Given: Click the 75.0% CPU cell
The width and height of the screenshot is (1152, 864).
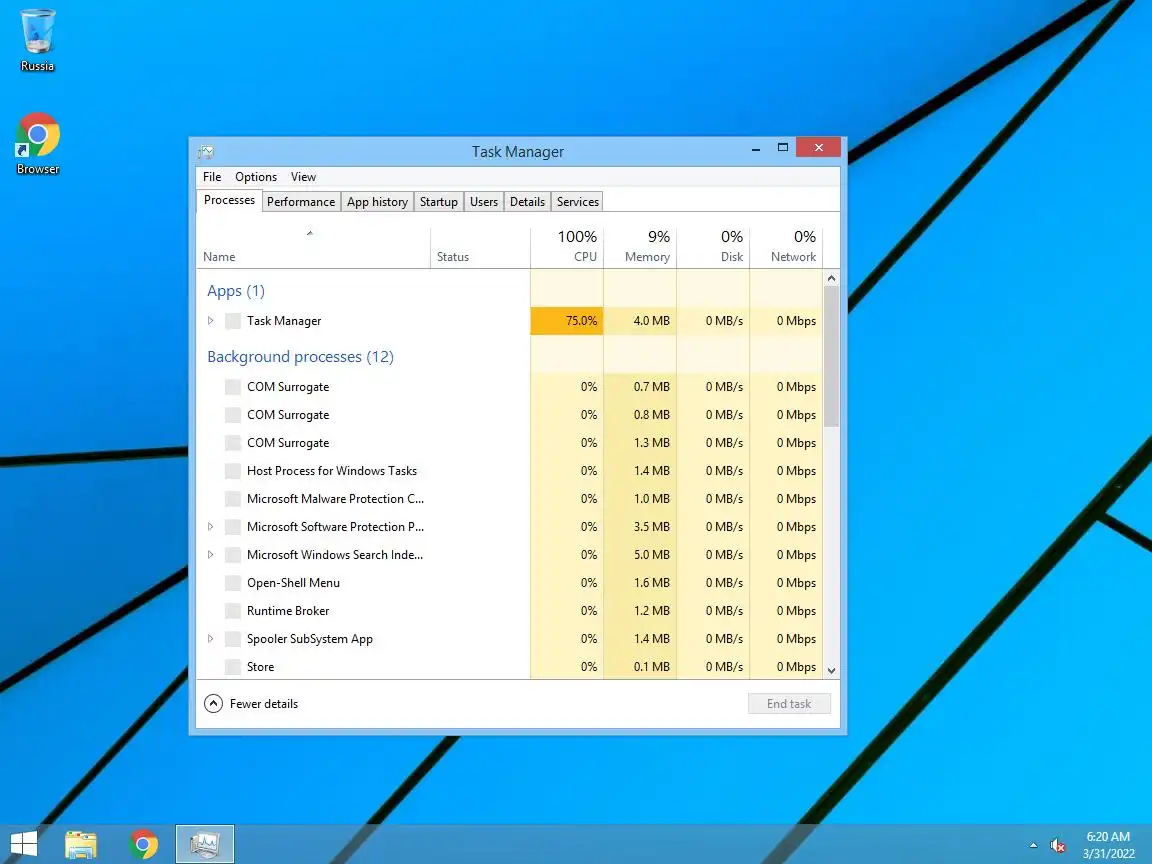Looking at the screenshot, I should pos(567,321).
